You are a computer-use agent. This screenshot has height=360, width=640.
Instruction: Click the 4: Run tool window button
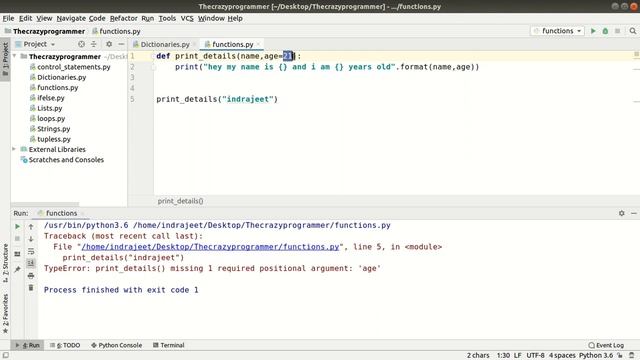click(x=27, y=345)
